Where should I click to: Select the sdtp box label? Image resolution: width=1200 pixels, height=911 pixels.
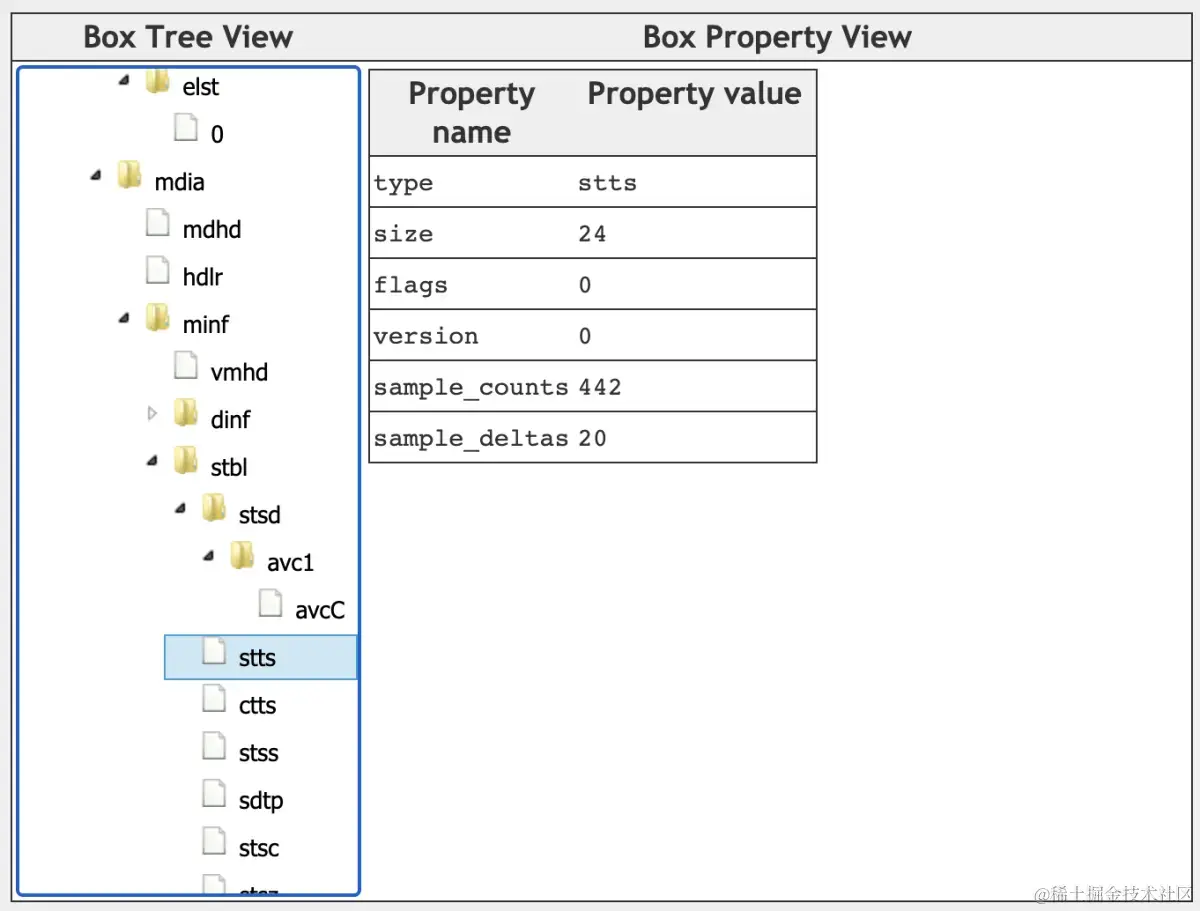(261, 801)
